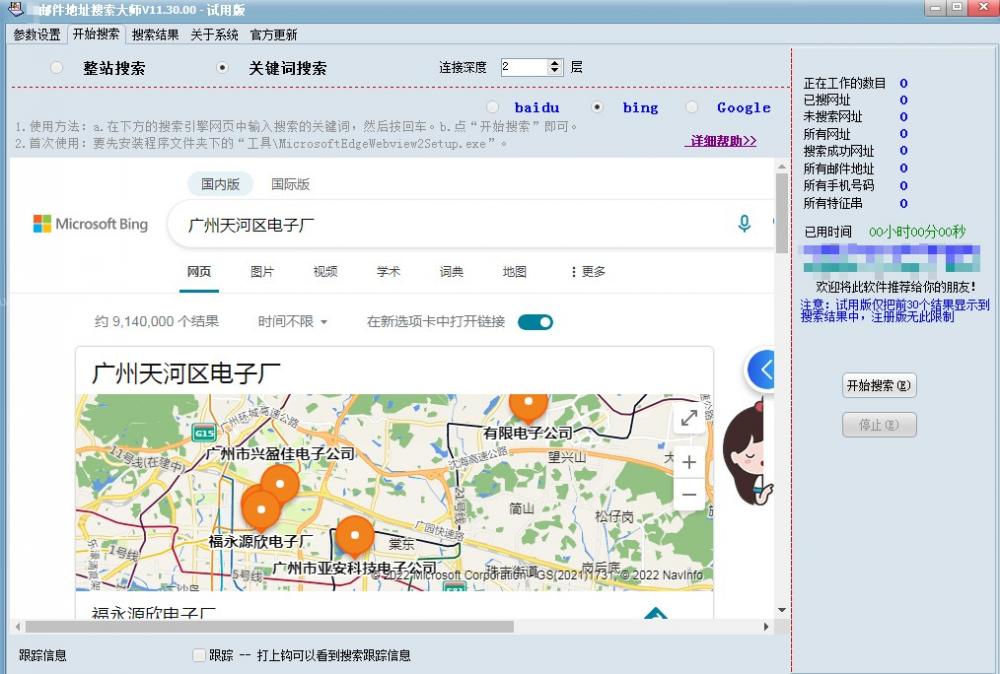Click the vertical scrollbar down arrow
Screen dimensions: 1000x674
[782, 610]
